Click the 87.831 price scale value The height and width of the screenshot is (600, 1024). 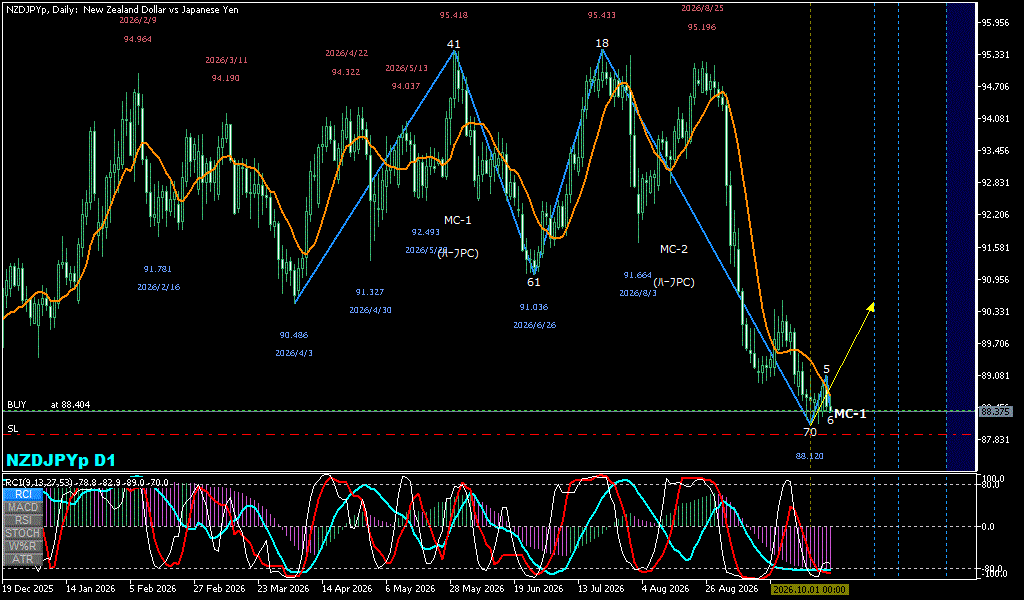(995, 440)
